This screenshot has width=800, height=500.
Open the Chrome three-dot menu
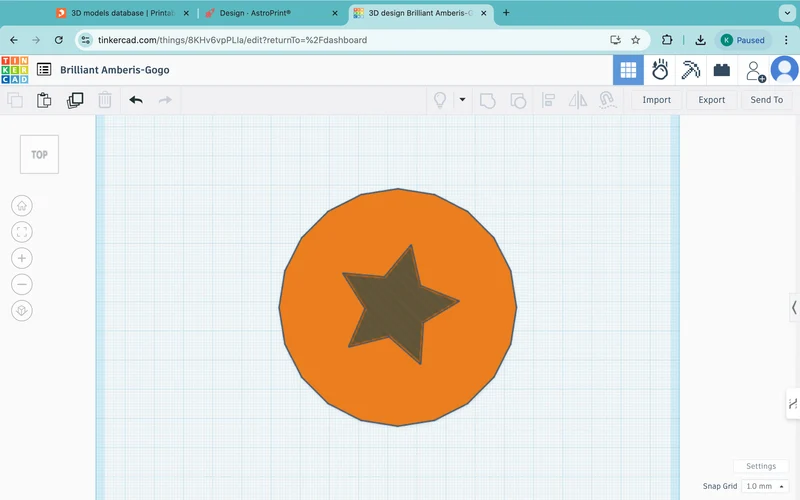[x=786, y=40]
